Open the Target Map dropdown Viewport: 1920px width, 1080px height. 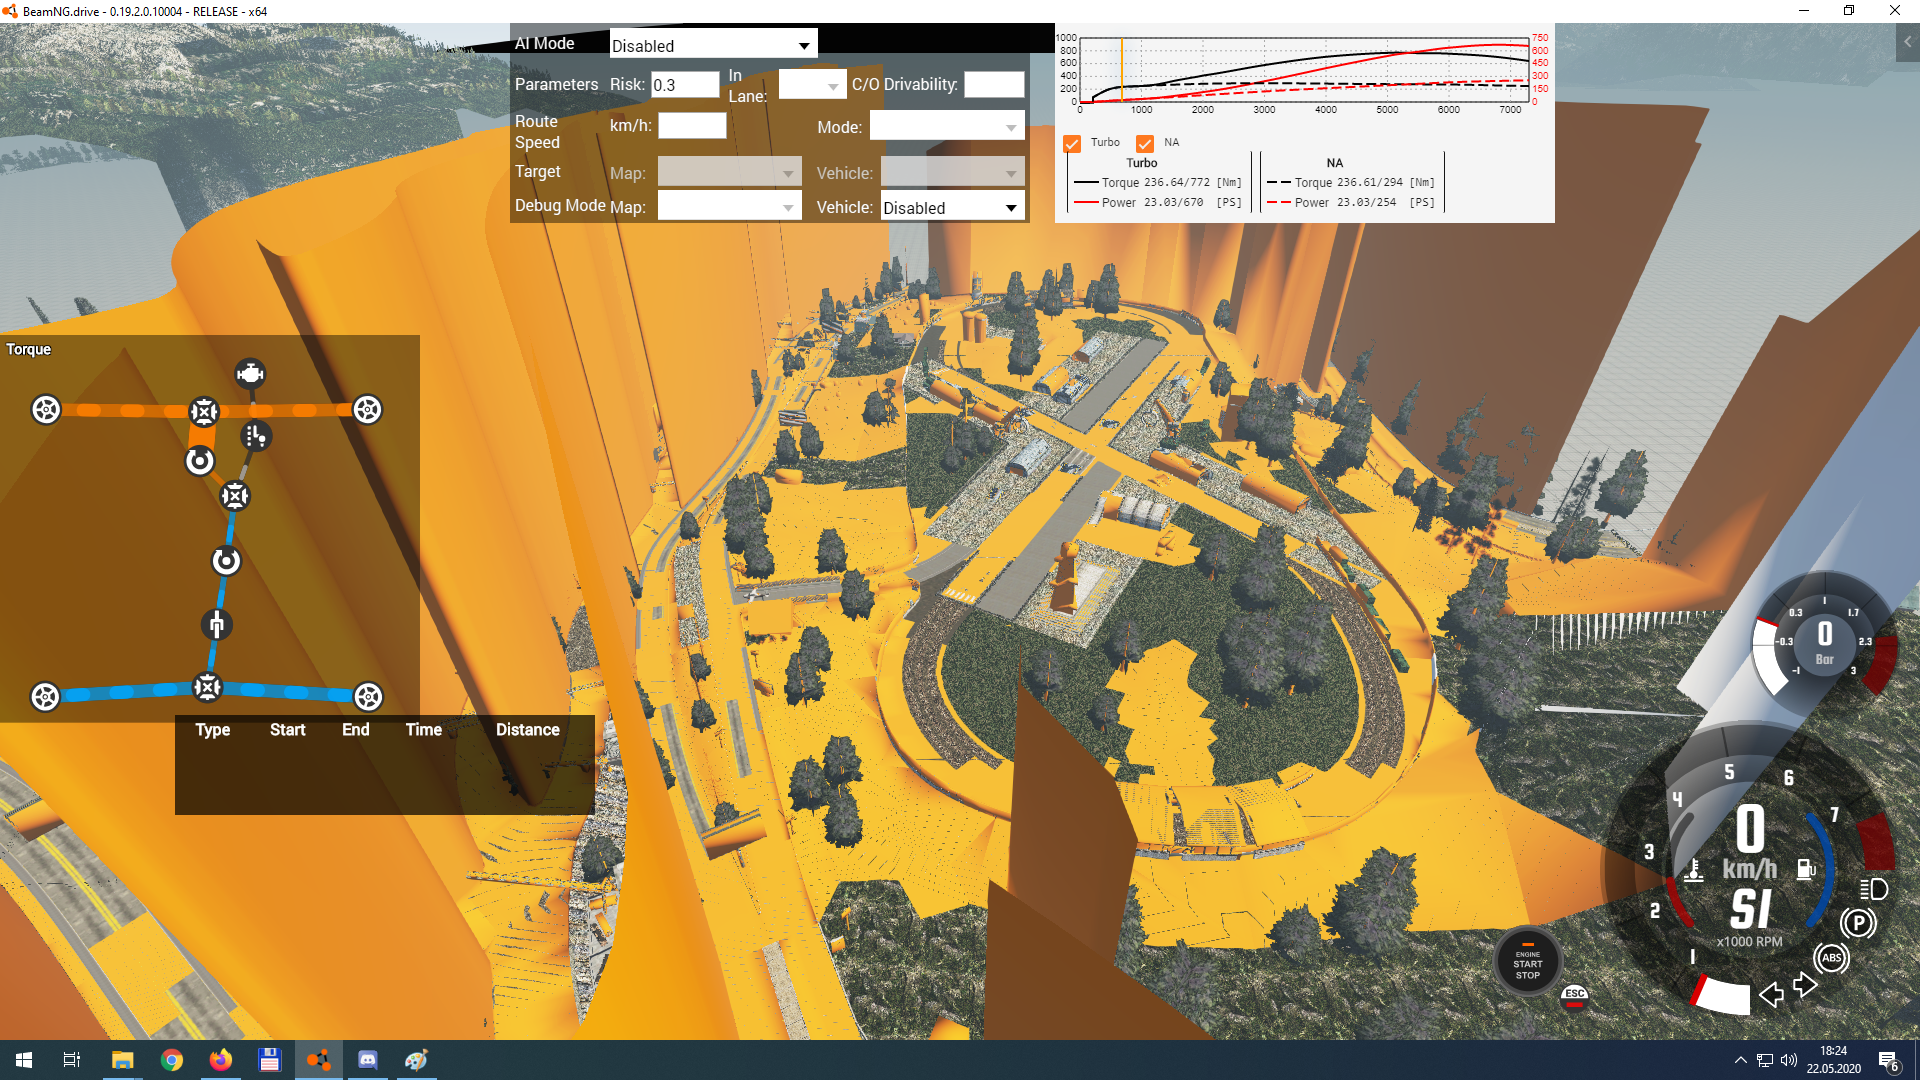click(729, 173)
